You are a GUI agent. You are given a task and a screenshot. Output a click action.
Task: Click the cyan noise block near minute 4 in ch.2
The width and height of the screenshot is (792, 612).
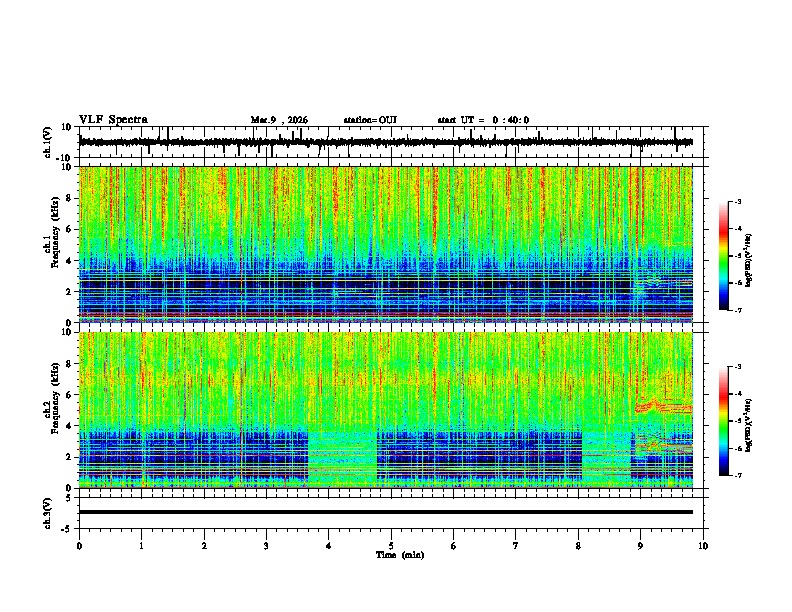tap(342, 458)
